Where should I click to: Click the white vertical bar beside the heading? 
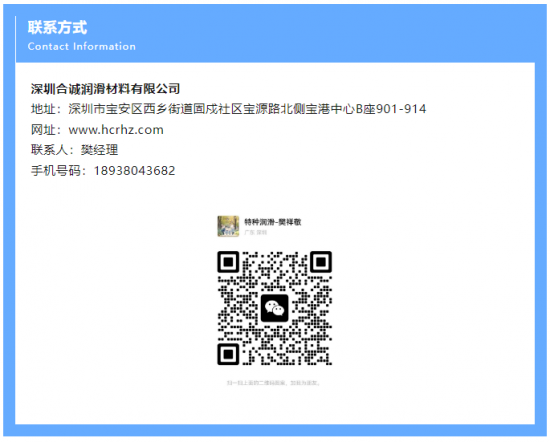tap(16, 39)
